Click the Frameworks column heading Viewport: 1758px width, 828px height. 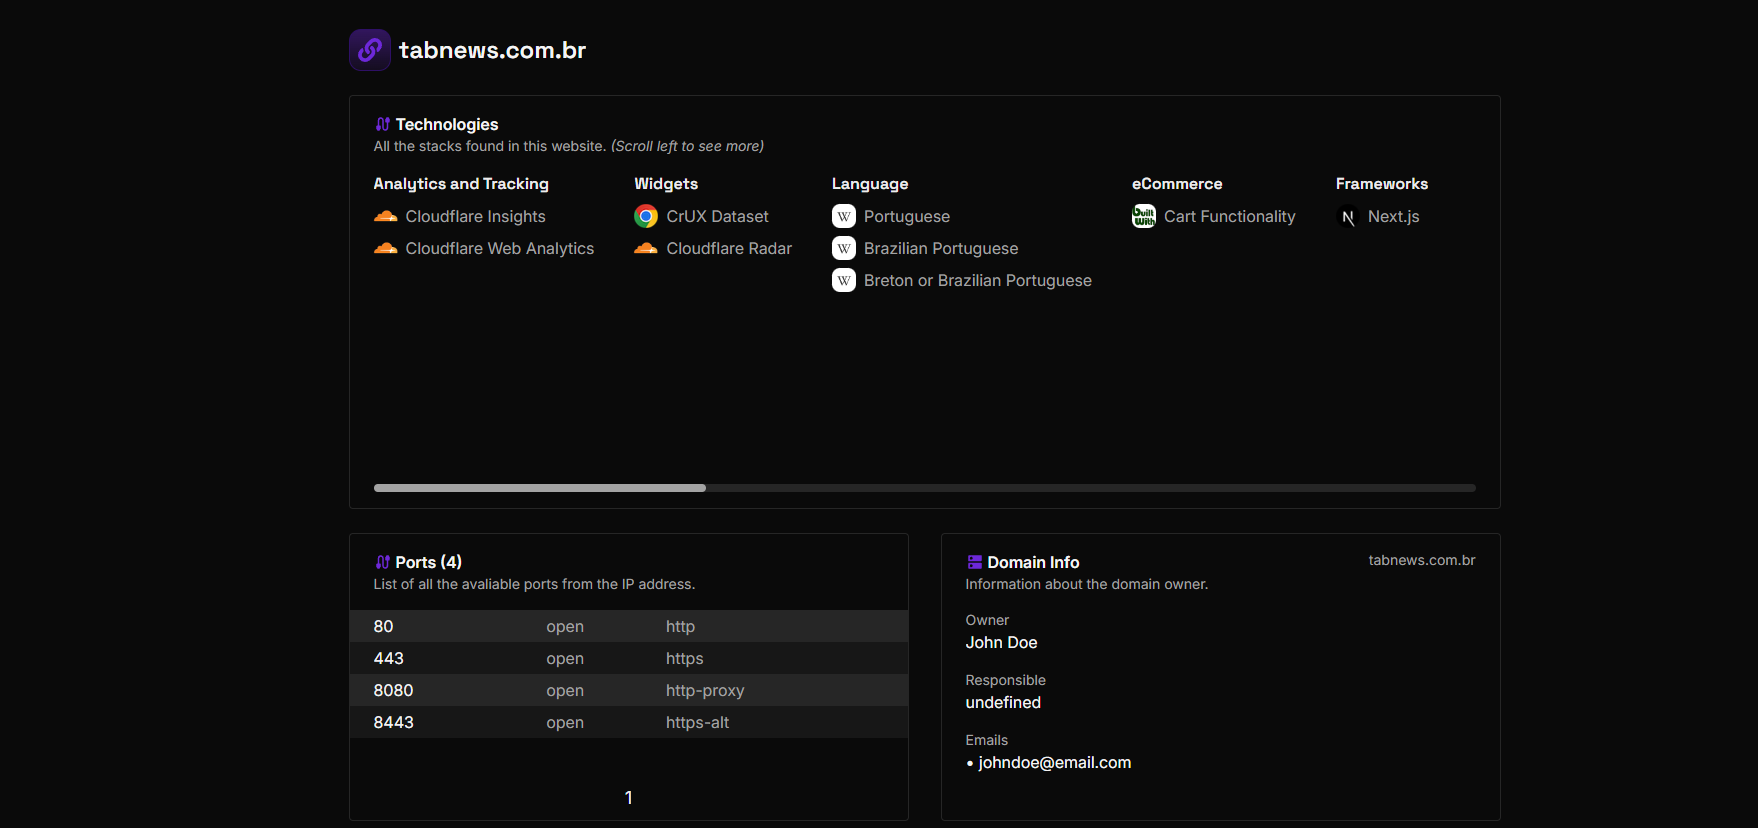coord(1382,184)
